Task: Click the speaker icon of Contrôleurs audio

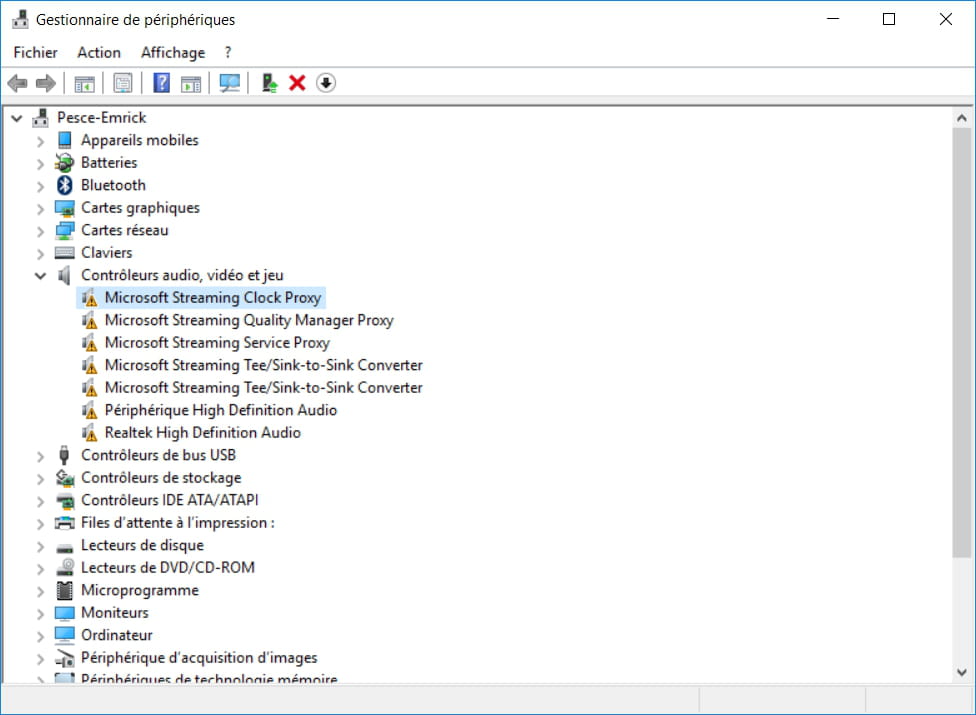Action: (x=64, y=275)
